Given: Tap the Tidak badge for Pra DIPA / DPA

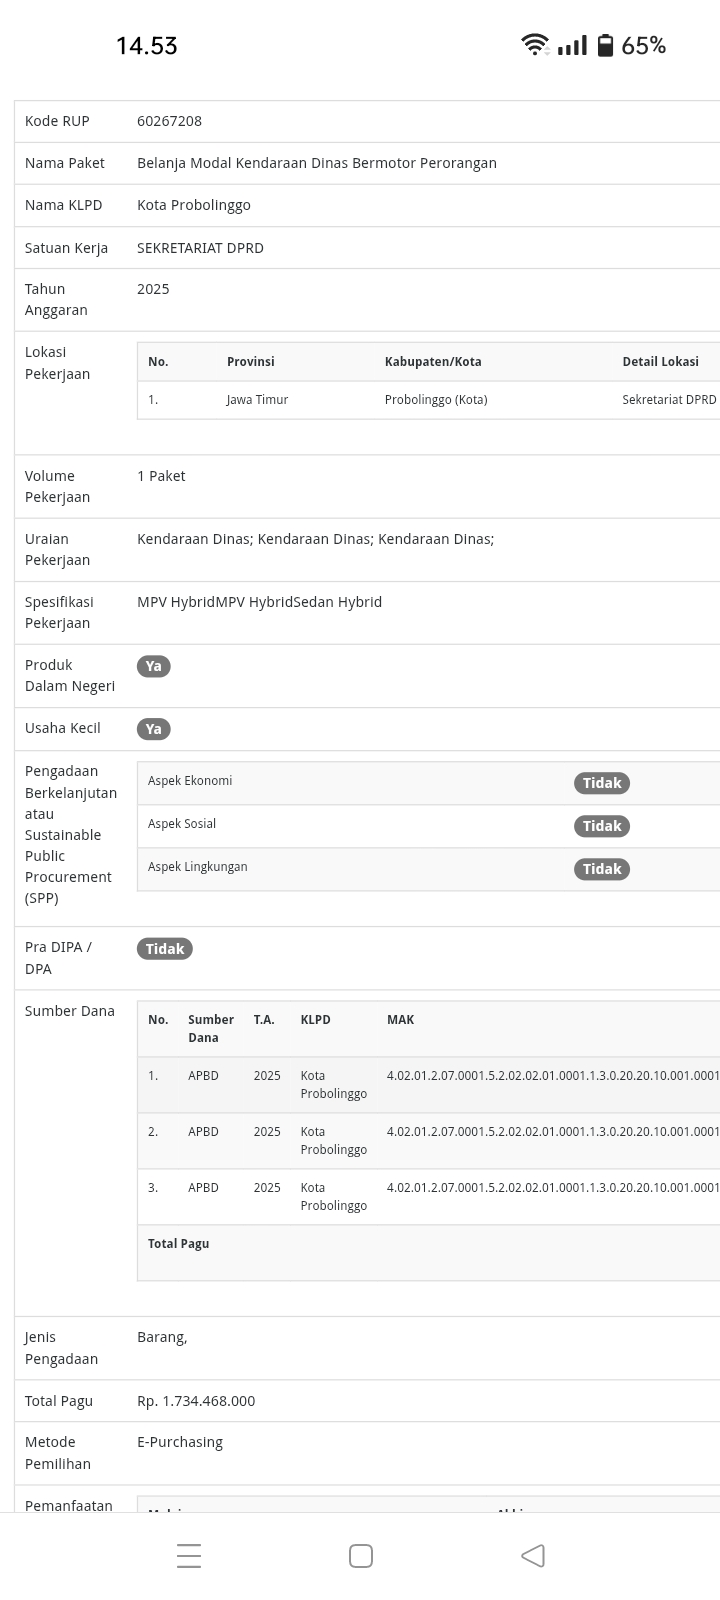Looking at the screenshot, I should [165, 949].
